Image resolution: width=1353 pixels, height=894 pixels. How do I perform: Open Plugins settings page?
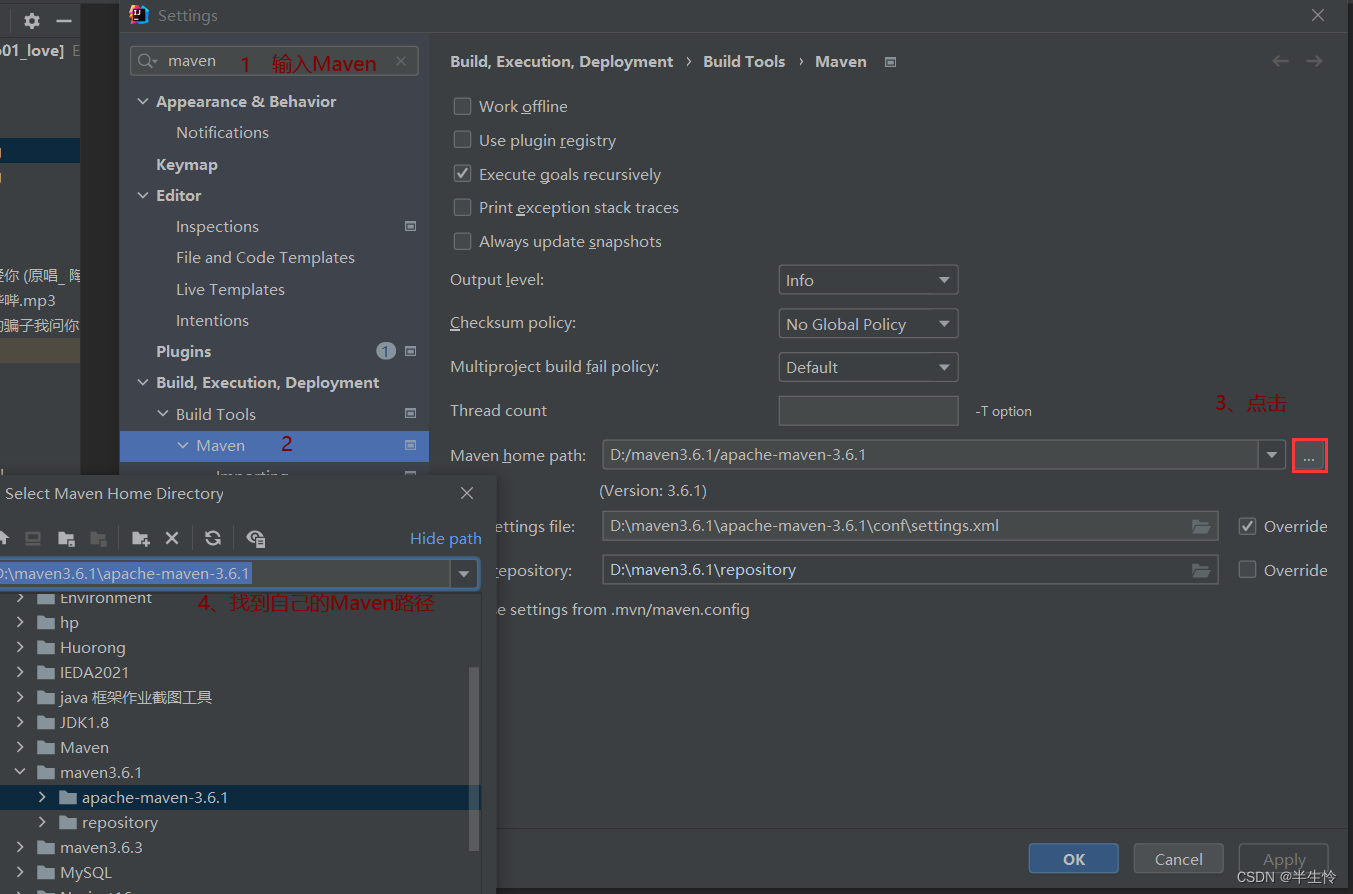[184, 352]
